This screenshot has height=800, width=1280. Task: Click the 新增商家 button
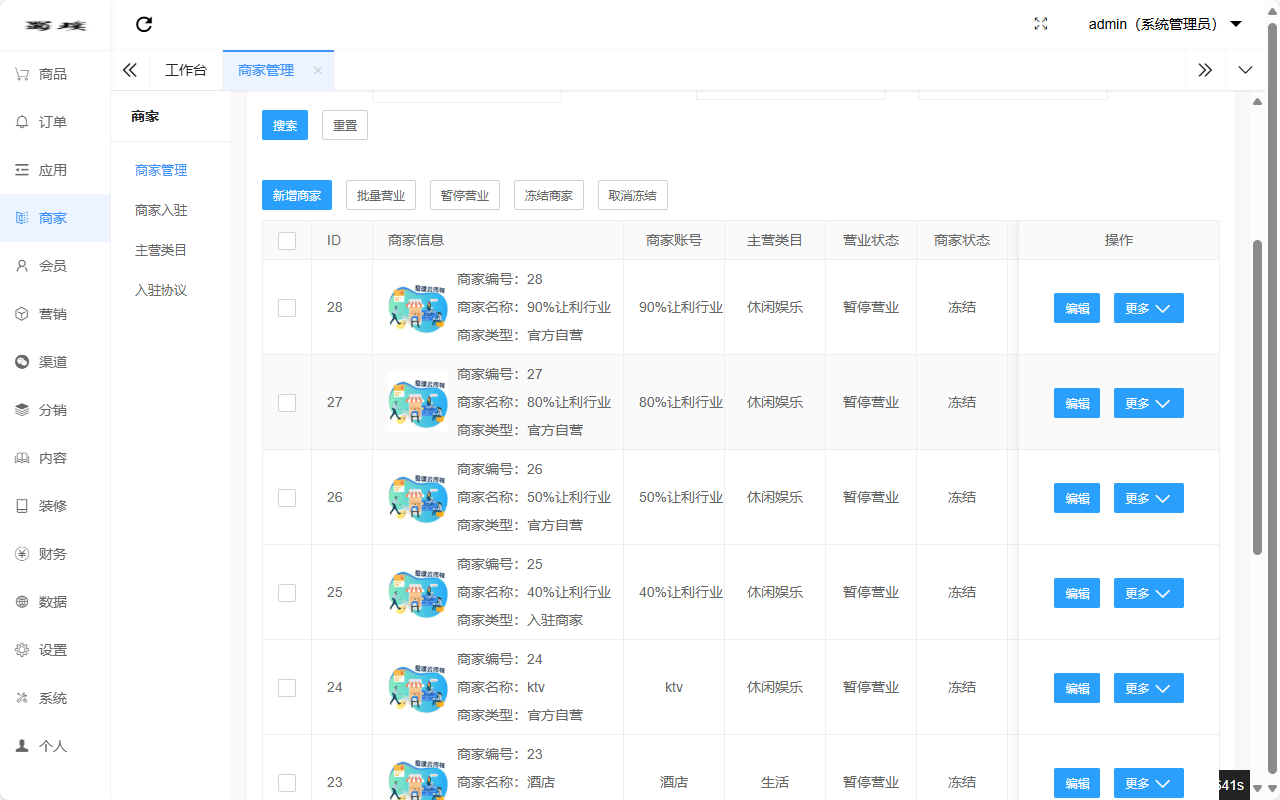coord(296,195)
